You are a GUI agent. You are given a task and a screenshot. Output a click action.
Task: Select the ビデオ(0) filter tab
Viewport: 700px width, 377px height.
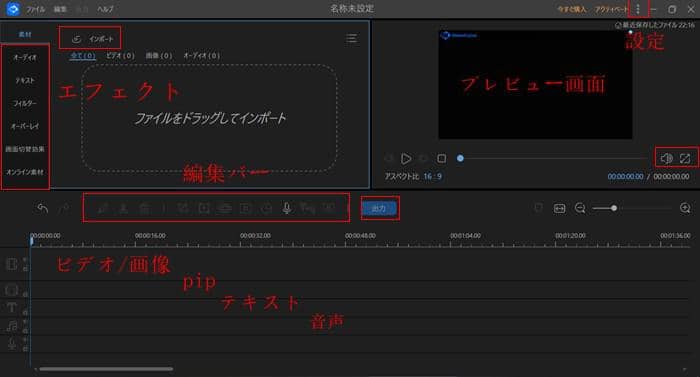pos(120,56)
